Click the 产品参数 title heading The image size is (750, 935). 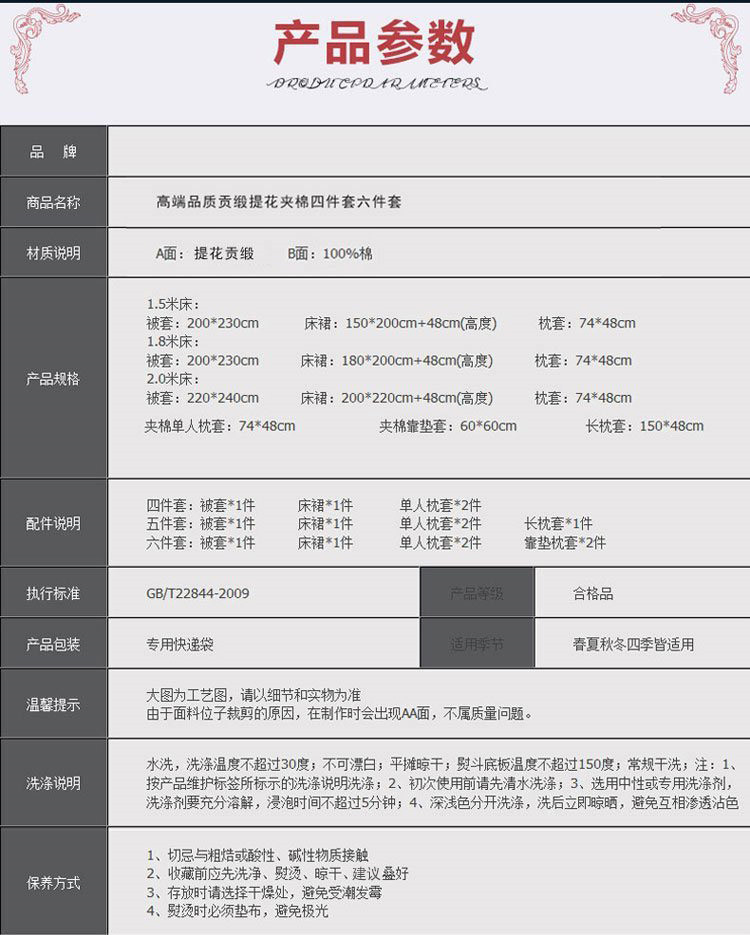pos(375,43)
